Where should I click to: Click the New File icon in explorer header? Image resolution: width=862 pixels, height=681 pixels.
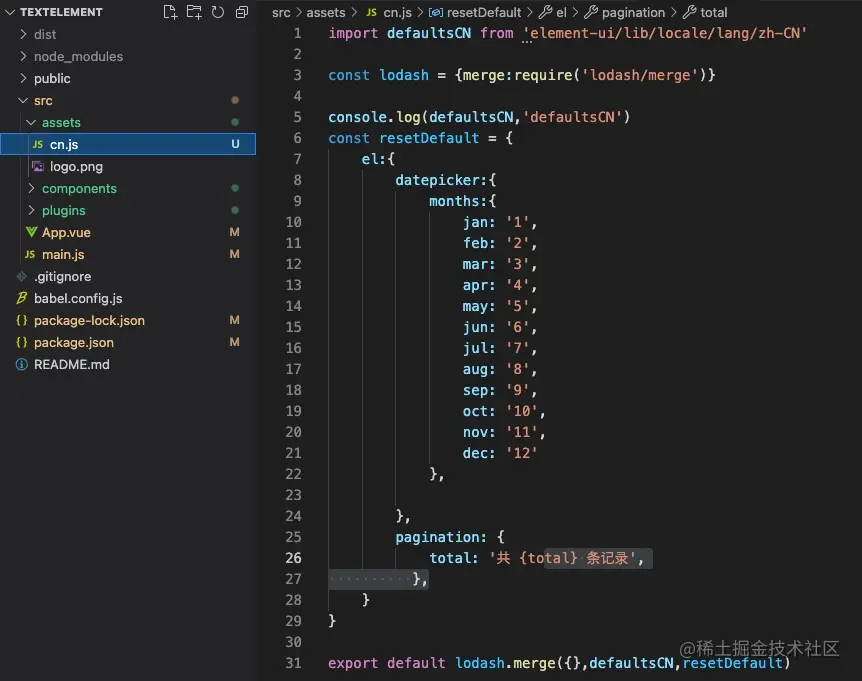170,12
